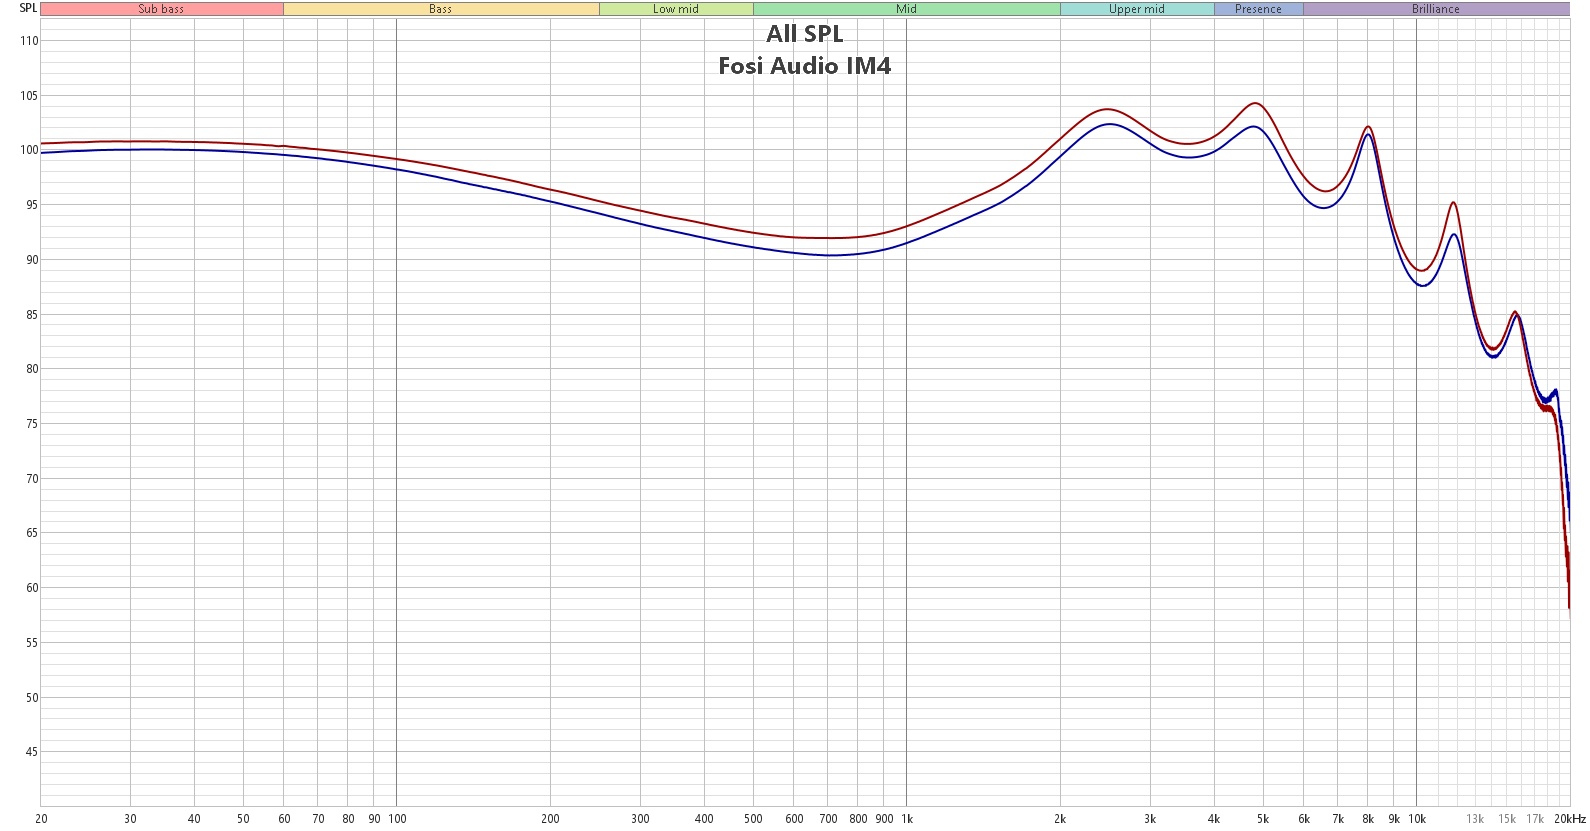
Task: Select the '45' SPL axis value
Action: pos(32,752)
